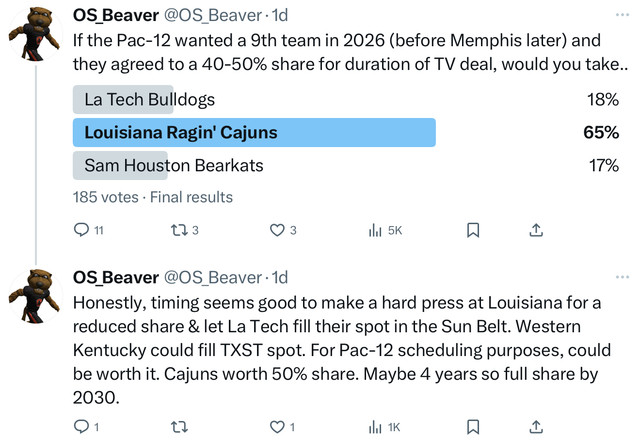The width and height of the screenshot is (640, 443).
Task: View analytics of the poll tweet
Action: (x=376, y=230)
